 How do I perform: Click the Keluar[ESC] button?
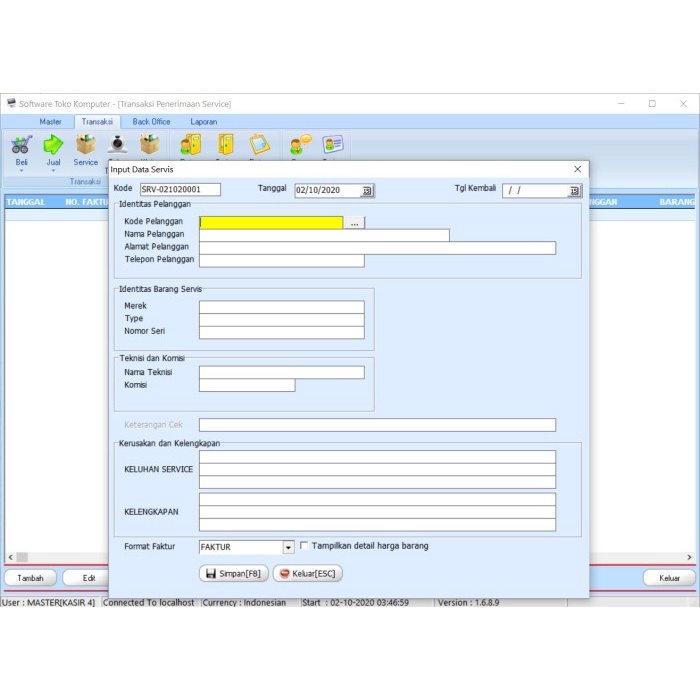pos(308,573)
